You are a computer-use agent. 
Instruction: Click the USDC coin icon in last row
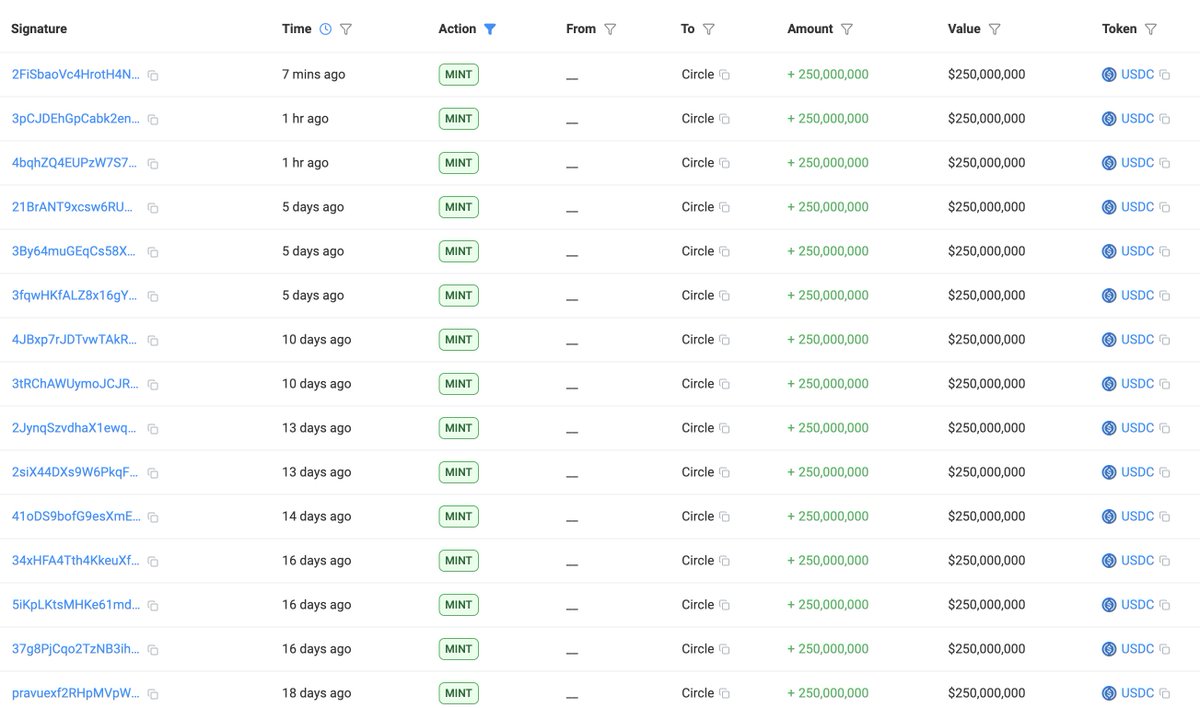1108,693
